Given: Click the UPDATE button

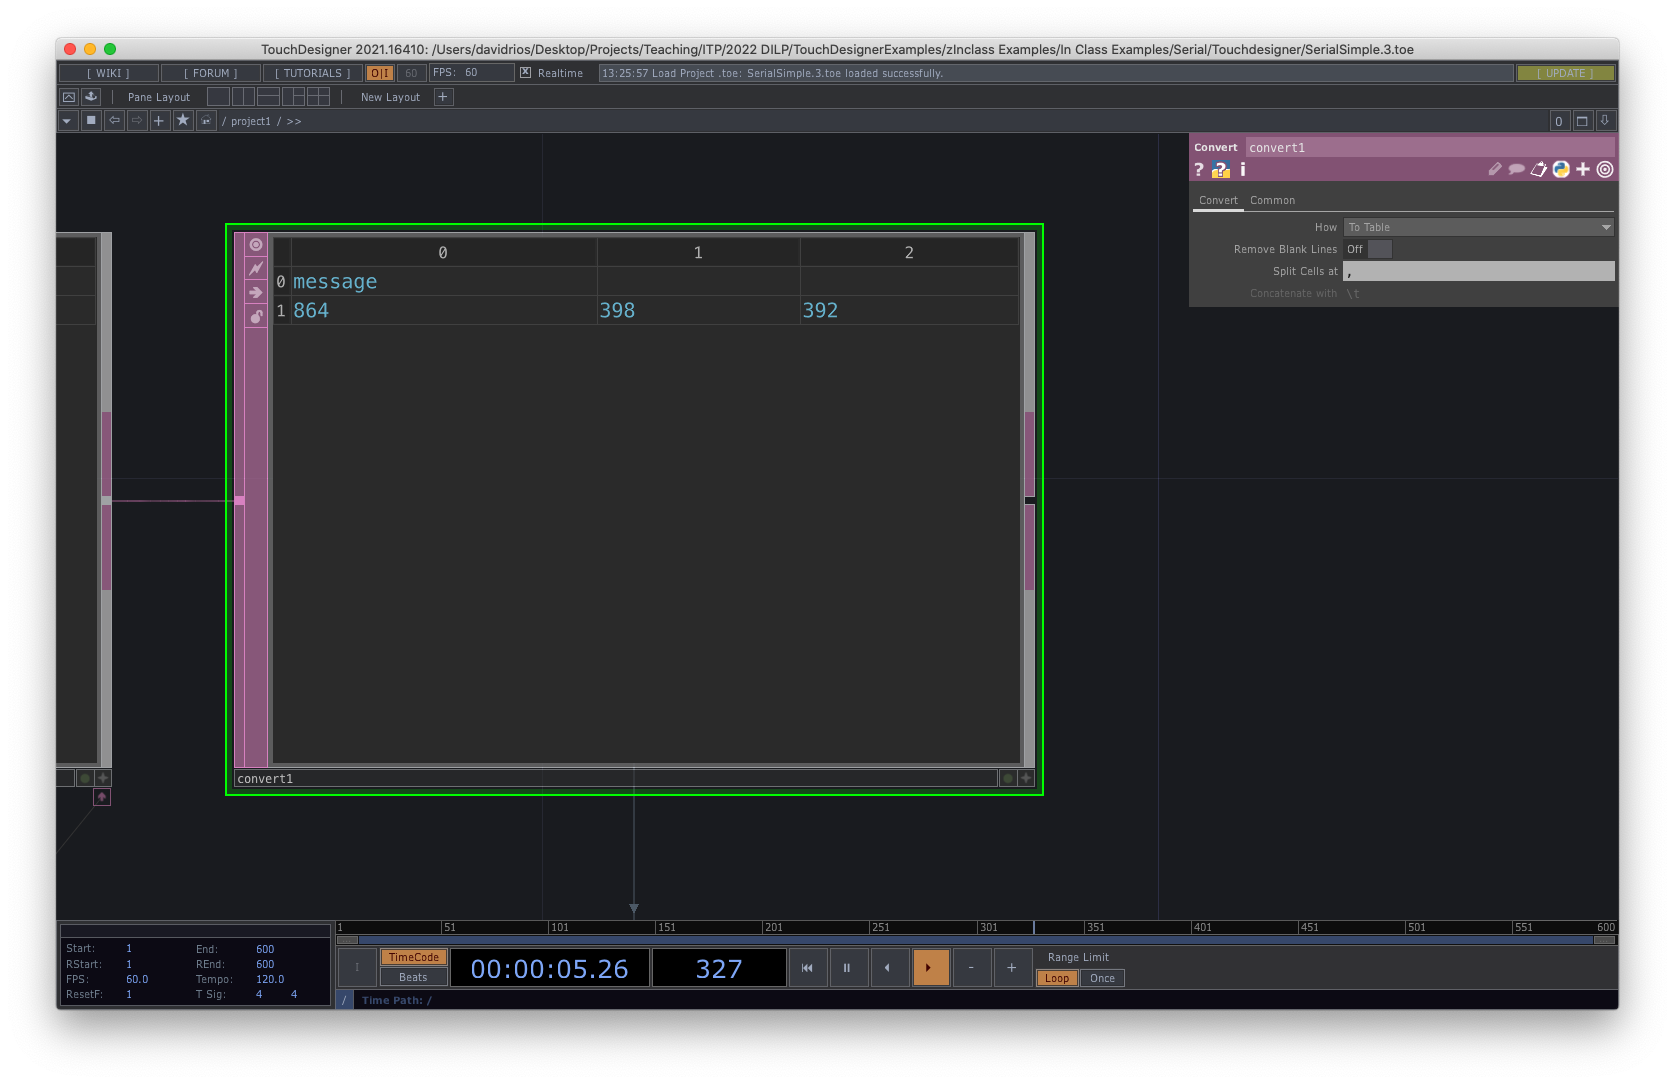Looking at the screenshot, I should pyautogui.click(x=1565, y=73).
